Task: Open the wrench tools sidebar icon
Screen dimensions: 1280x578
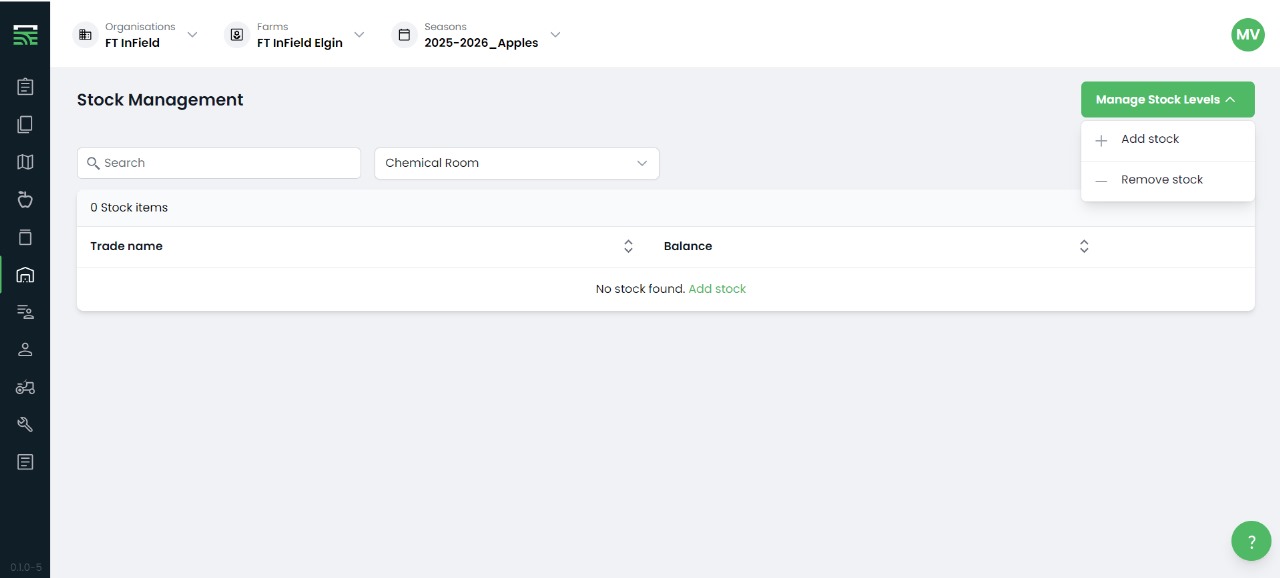Action: 25,424
